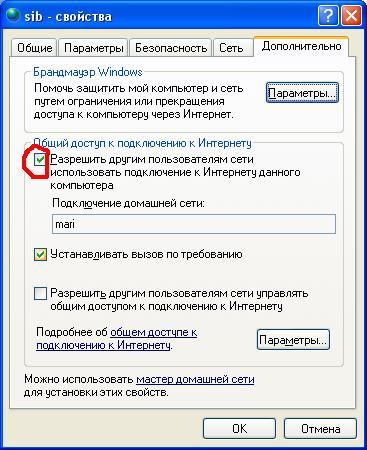This screenshot has width=367, height=450.
Task: Open the Параметры tab
Action: tap(94, 48)
